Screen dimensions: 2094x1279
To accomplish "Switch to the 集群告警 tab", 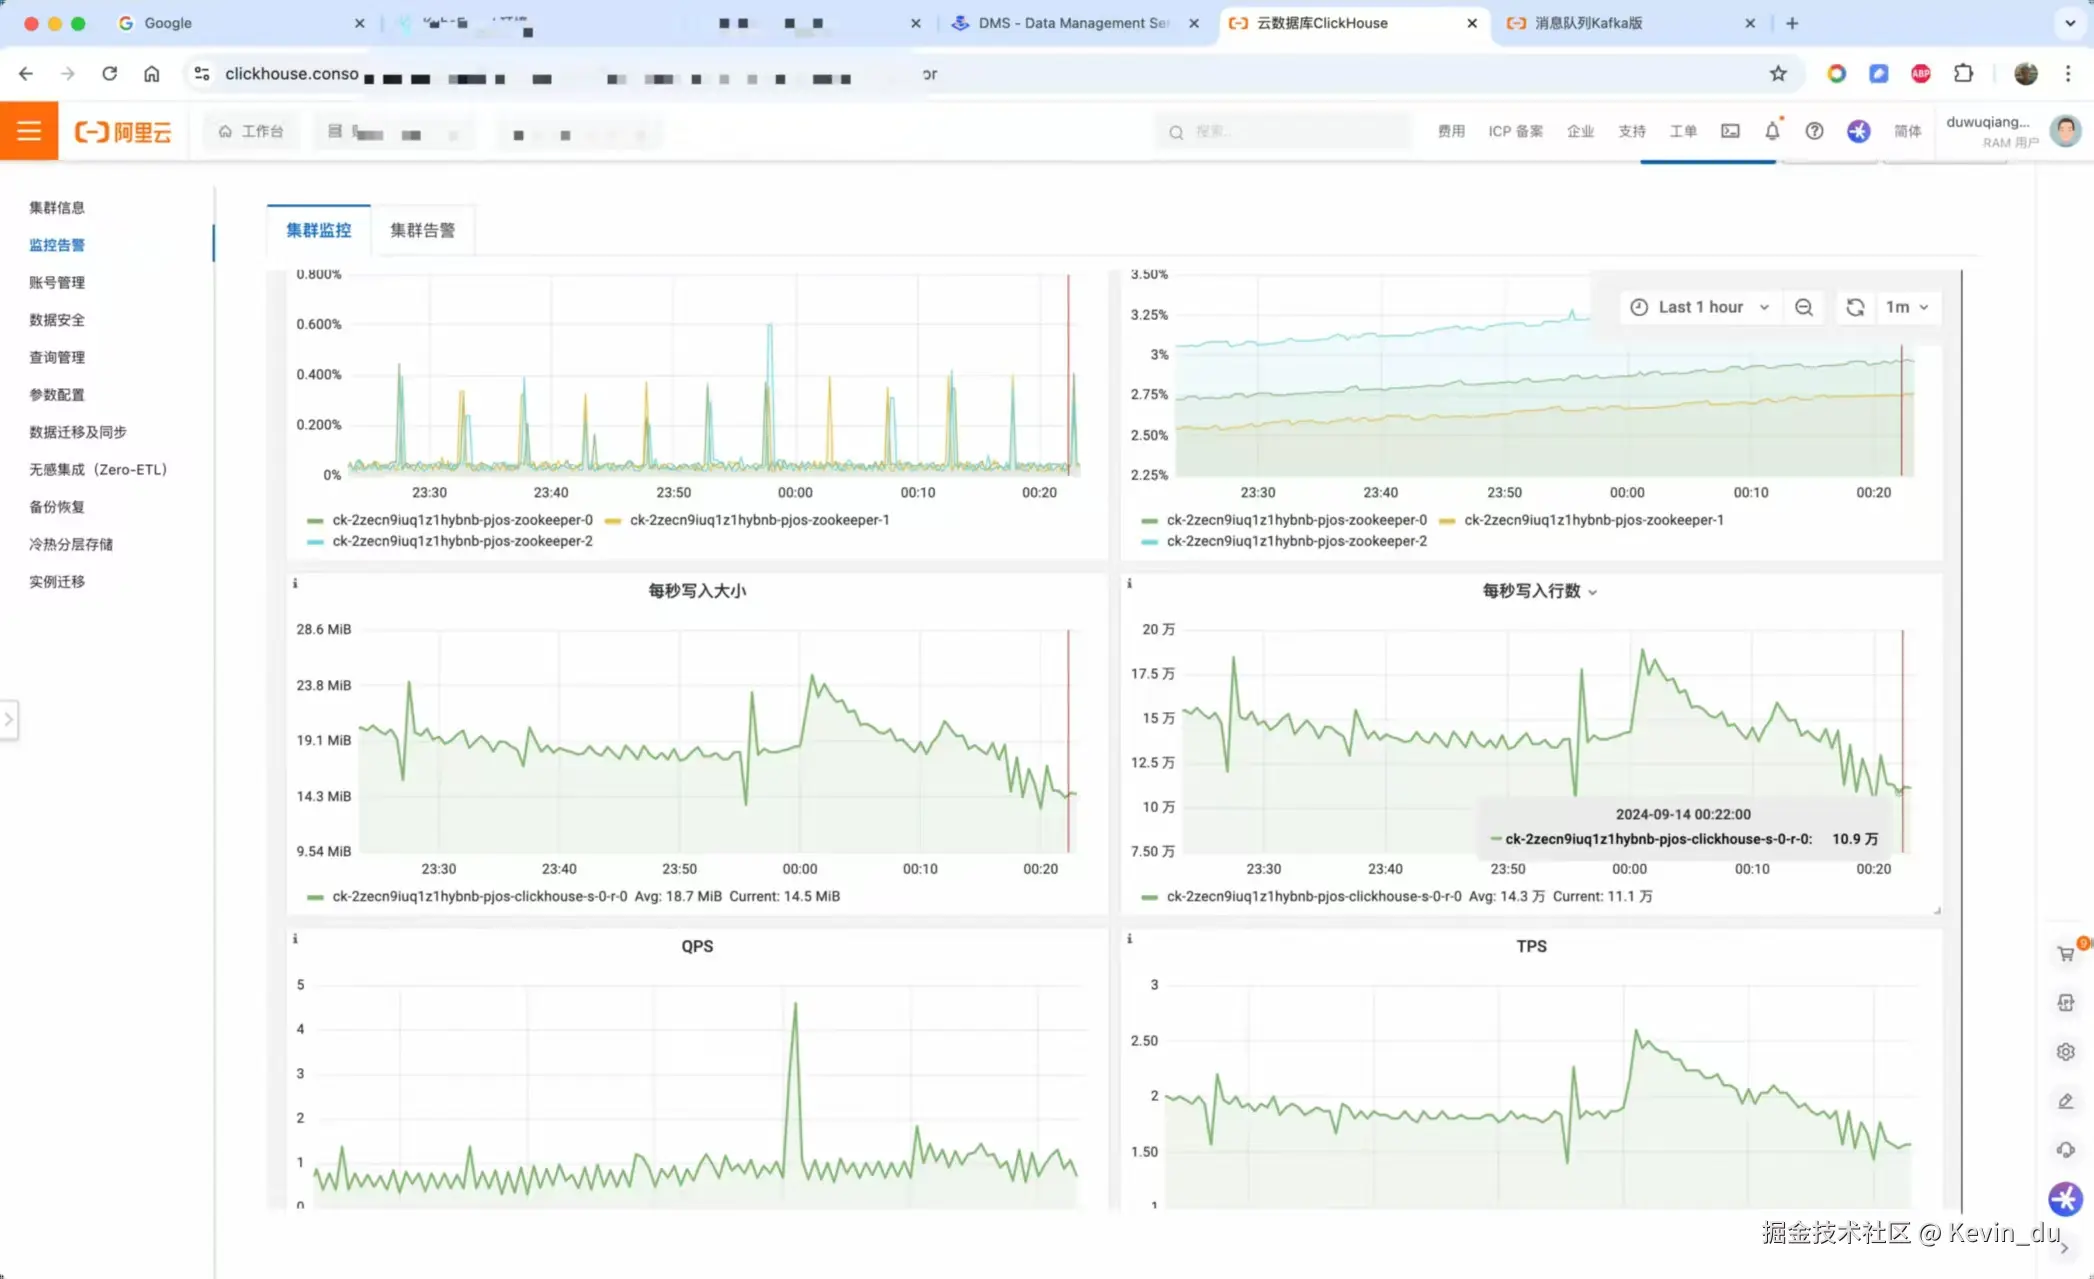I will click(x=422, y=230).
